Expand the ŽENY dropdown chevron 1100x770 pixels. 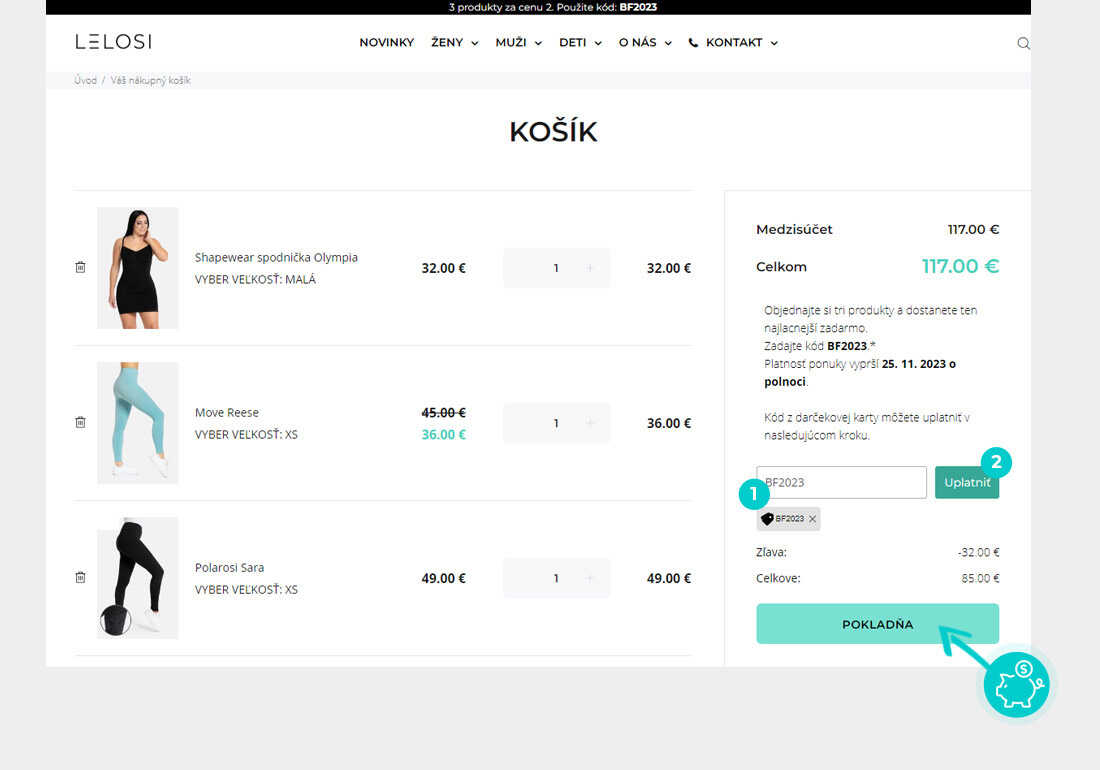pyautogui.click(x=475, y=43)
